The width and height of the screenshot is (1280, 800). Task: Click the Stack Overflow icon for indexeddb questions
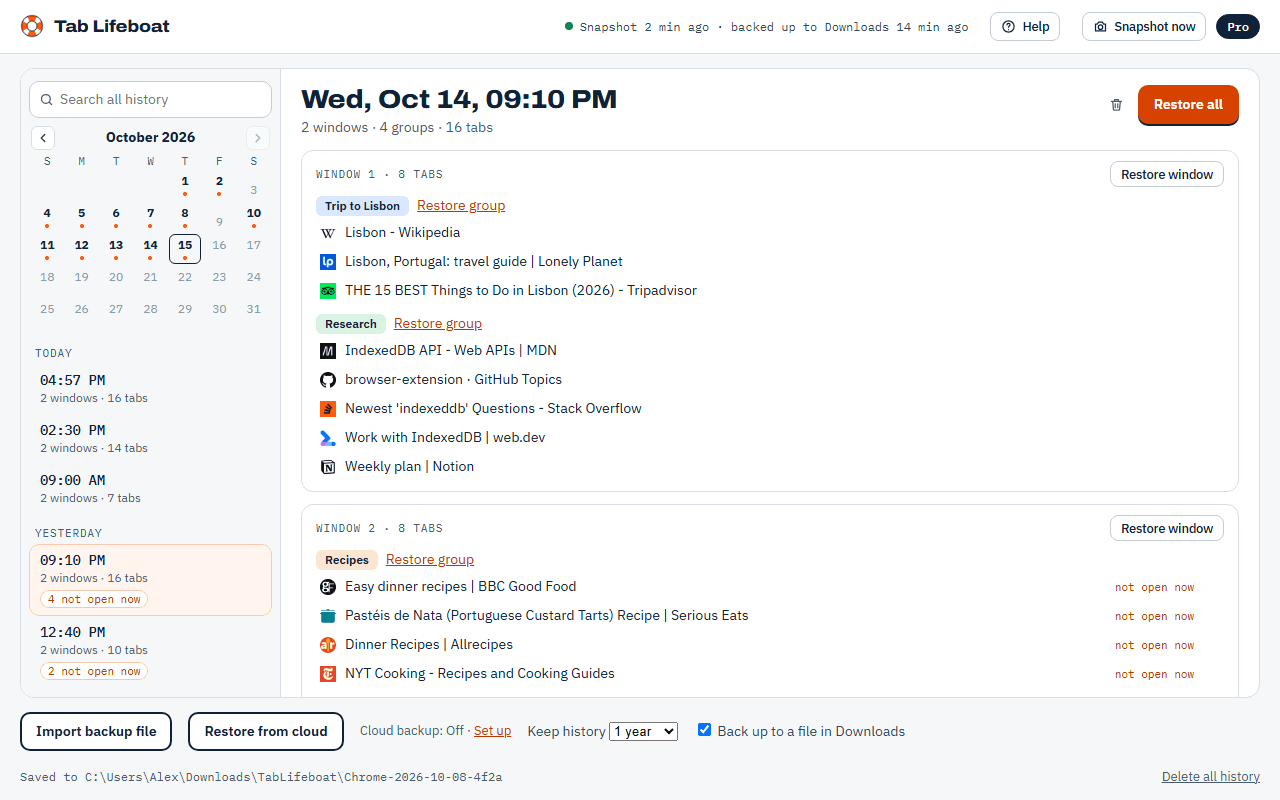click(x=328, y=409)
